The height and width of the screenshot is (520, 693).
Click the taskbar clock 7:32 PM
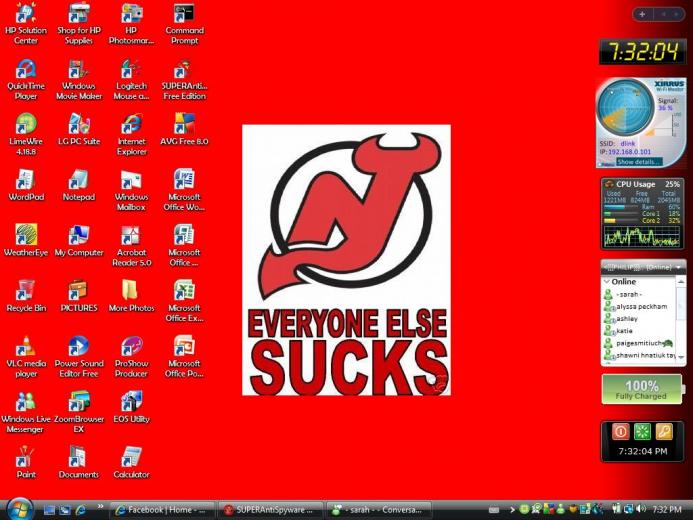coord(666,510)
